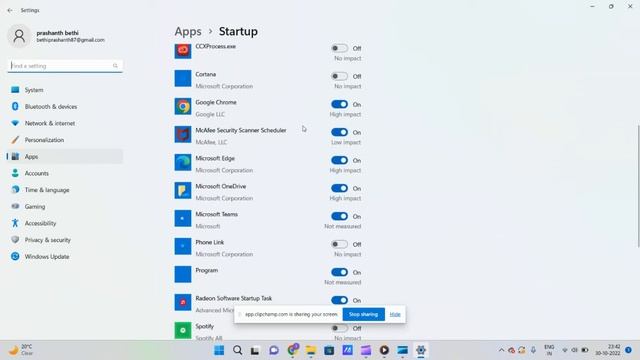Viewport: 640px width, 360px height.
Task: Click the Stop sharing button
Action: (x=363, y=314)
